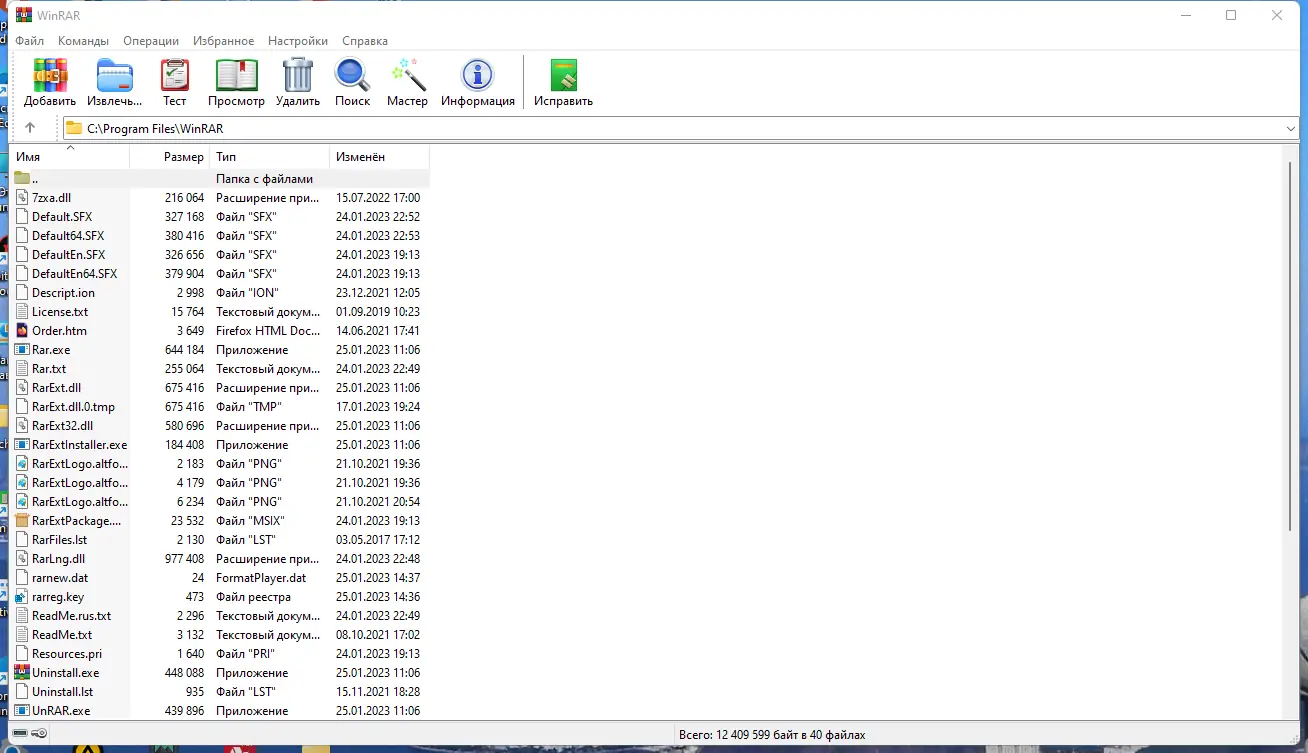1308x753 pixels.
Task: Click the C:\Program Files\WinRAR address field
Action: click(680, 128)
